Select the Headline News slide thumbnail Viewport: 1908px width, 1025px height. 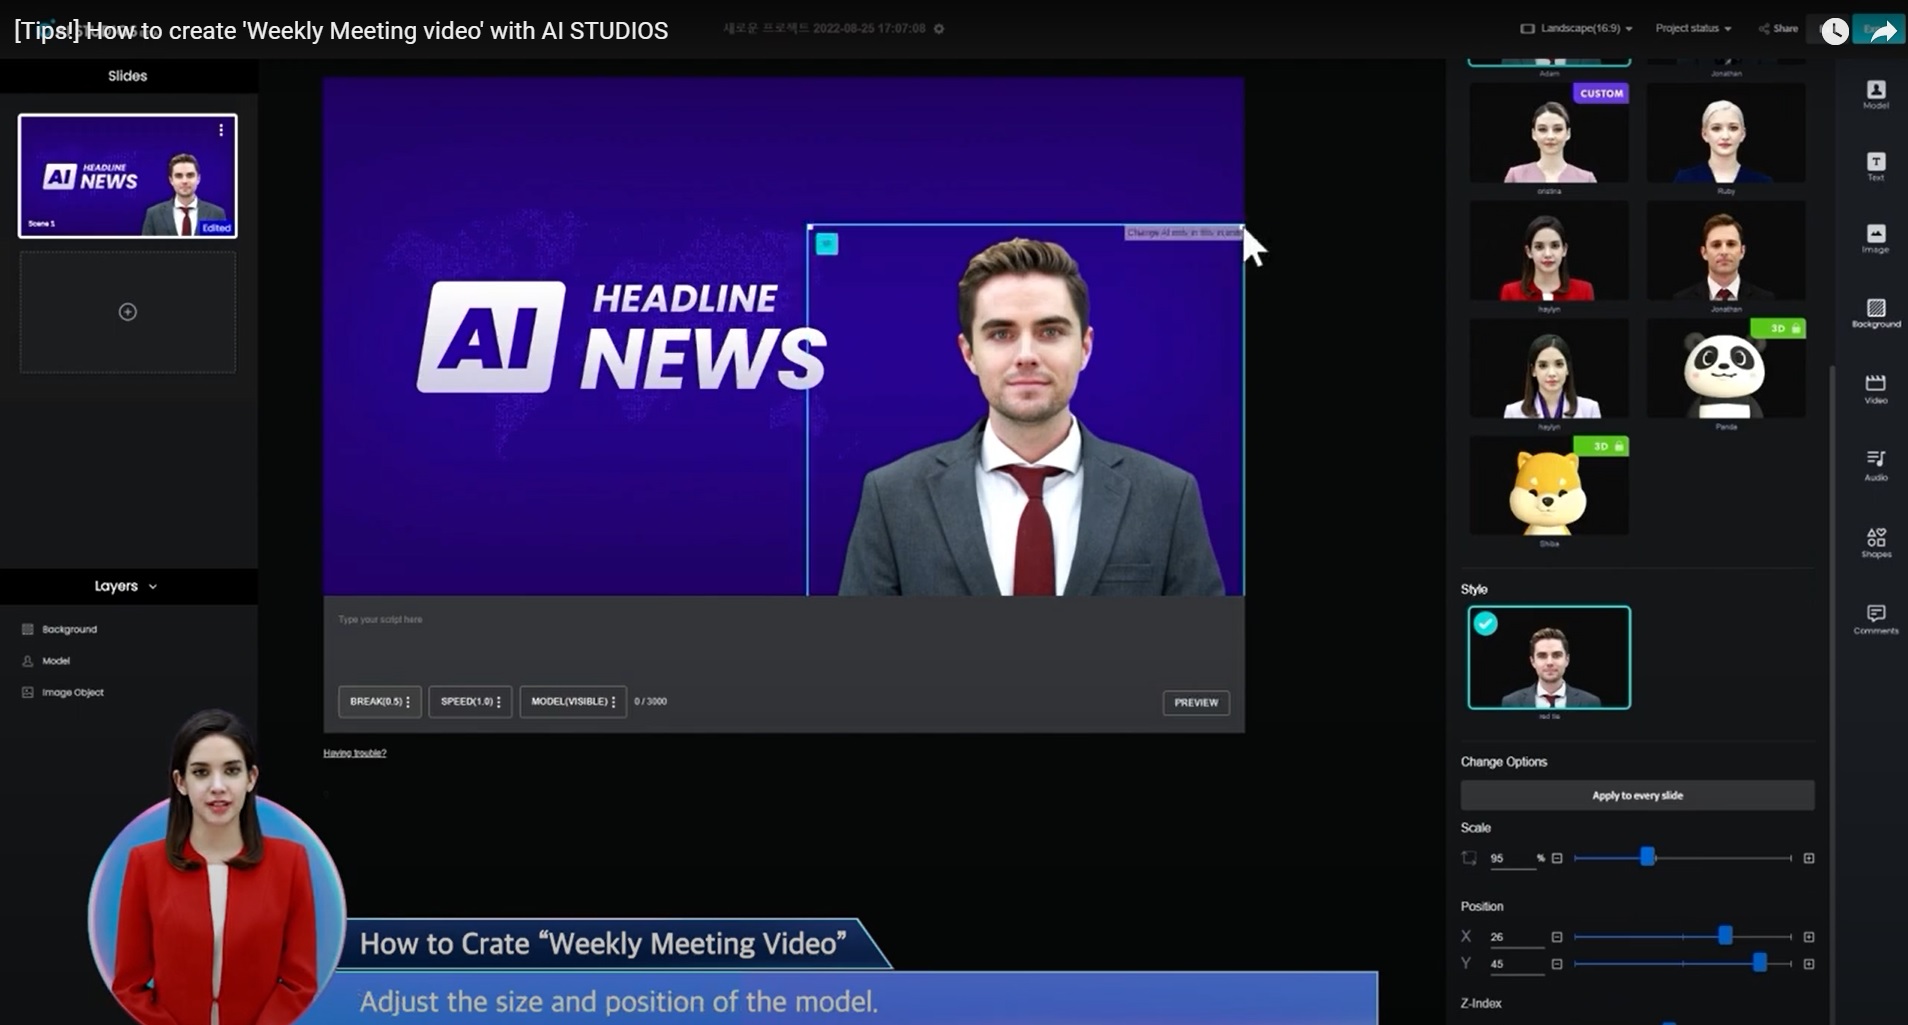click(x=128, y=176)
